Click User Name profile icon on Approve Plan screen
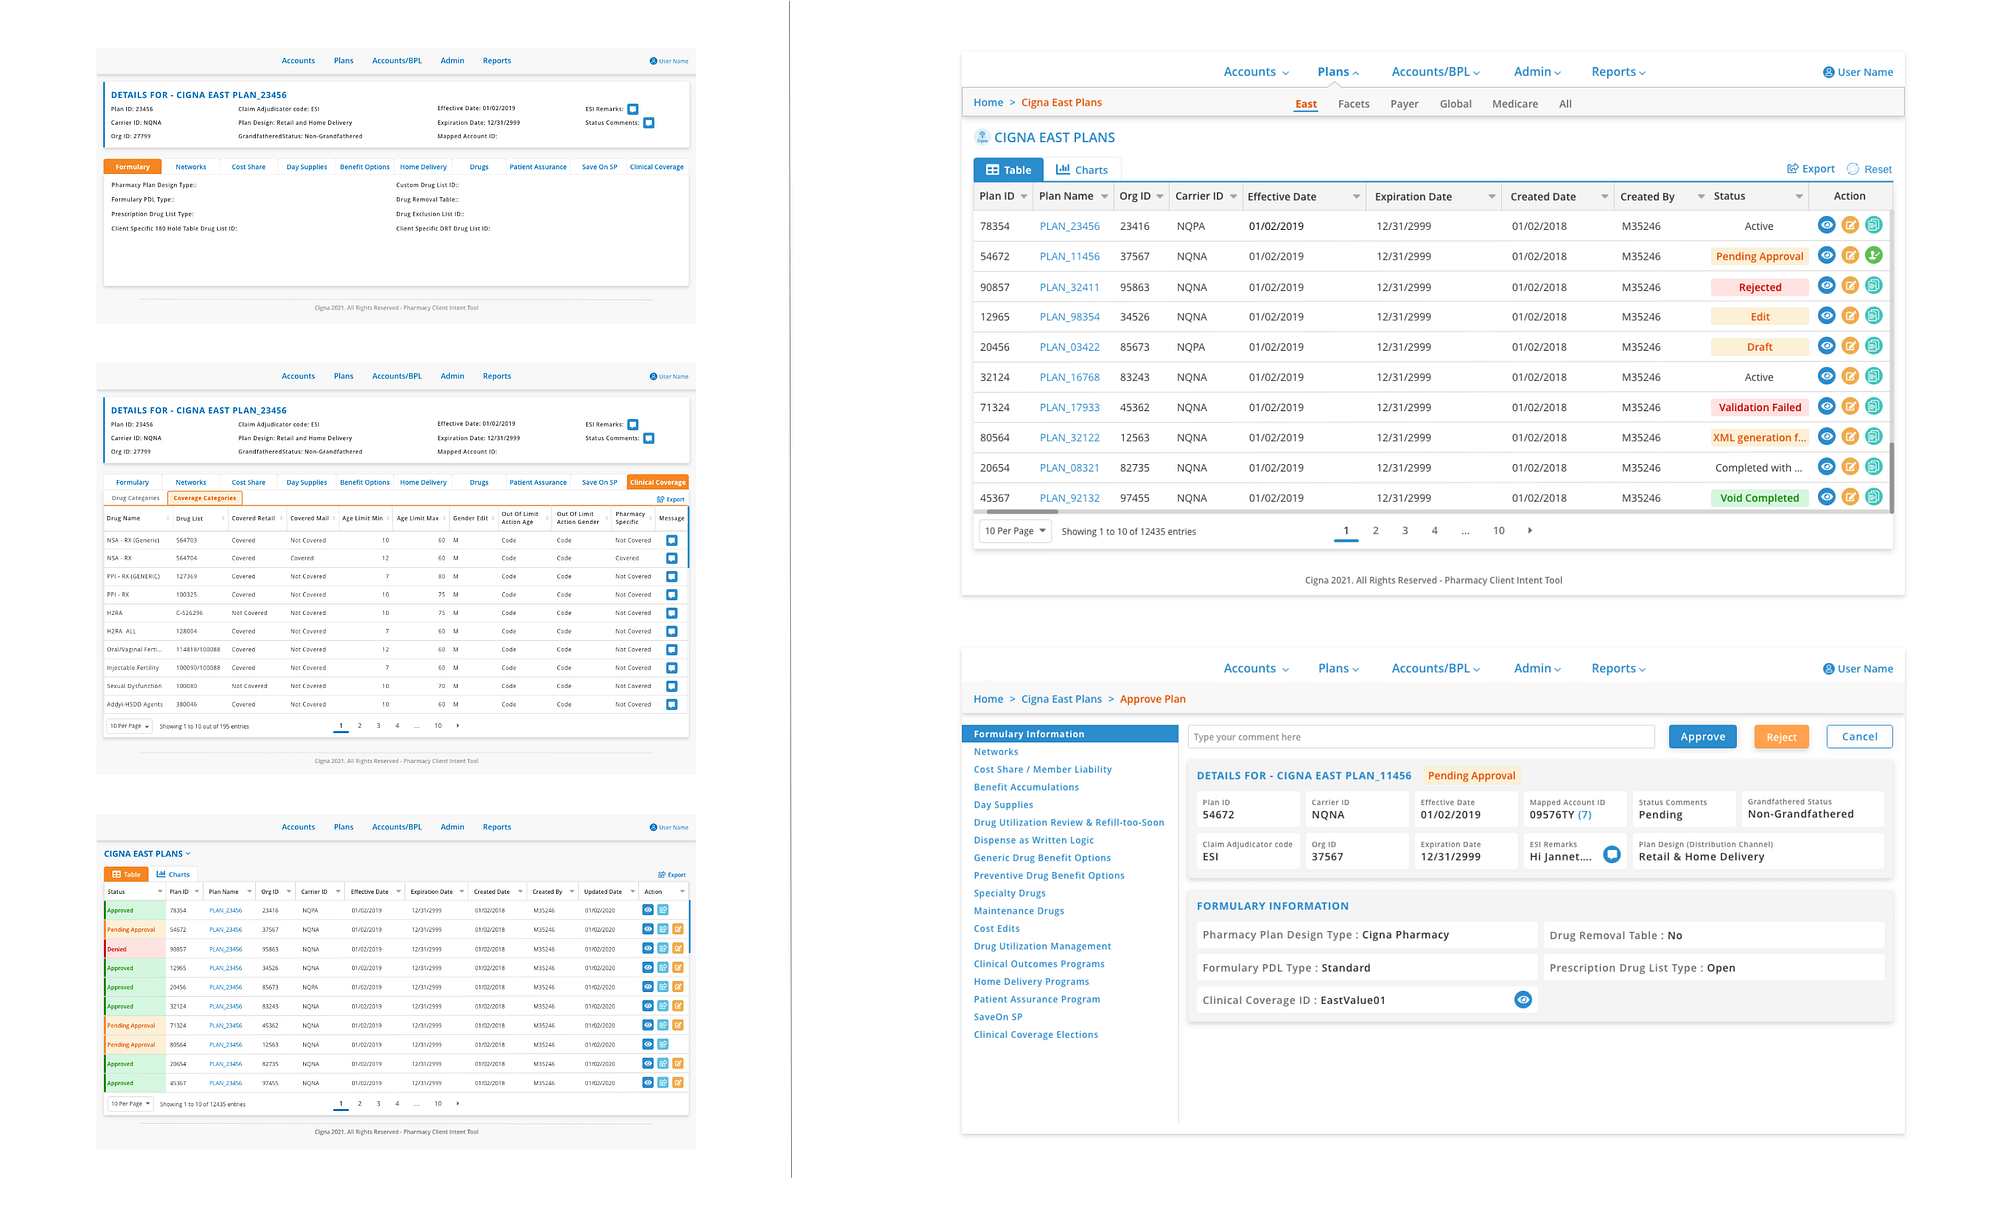The image size is (2000, 1206). tap(1828, 669)
